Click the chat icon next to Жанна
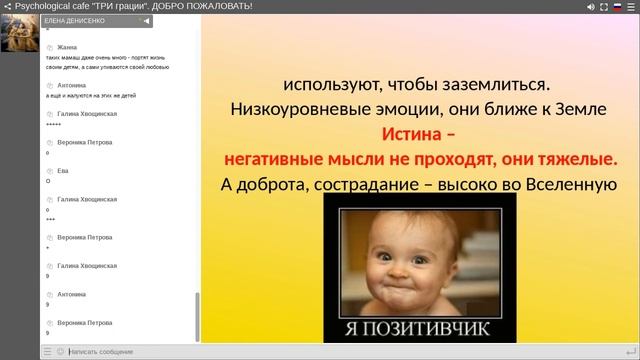This screenshot has width=640, height=360. (x=50, y=48)
